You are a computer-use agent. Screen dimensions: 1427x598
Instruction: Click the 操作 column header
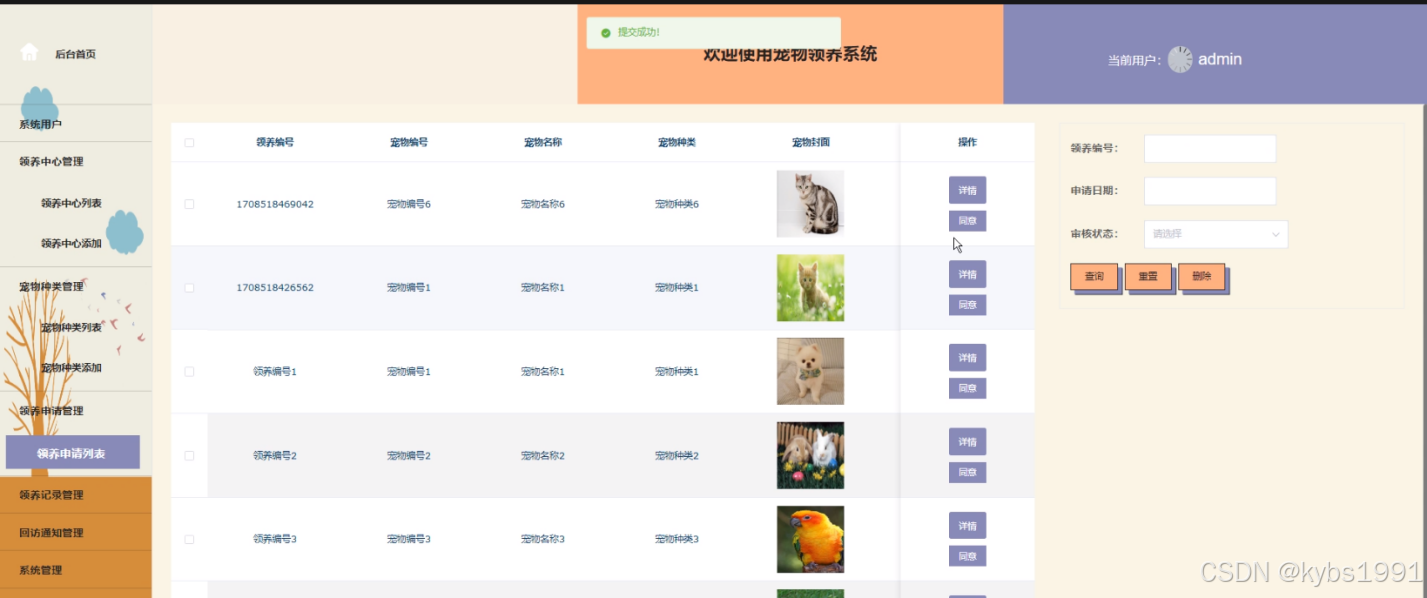tap(967, 142)
